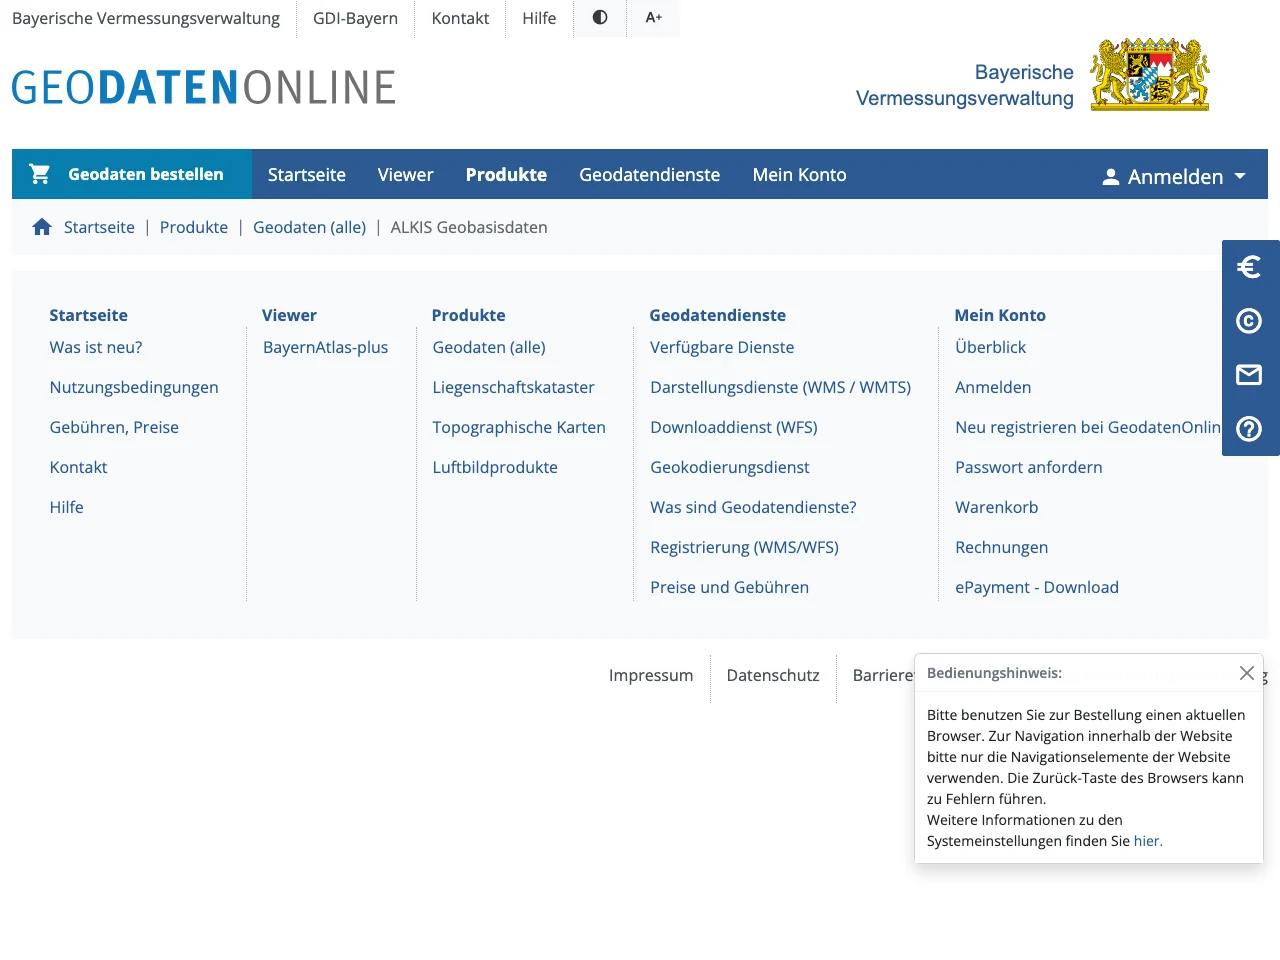The width and height of the screenshot is (1280, 960).
Task: Click the Startseite sitemap heading
Action: click(89, 315)
